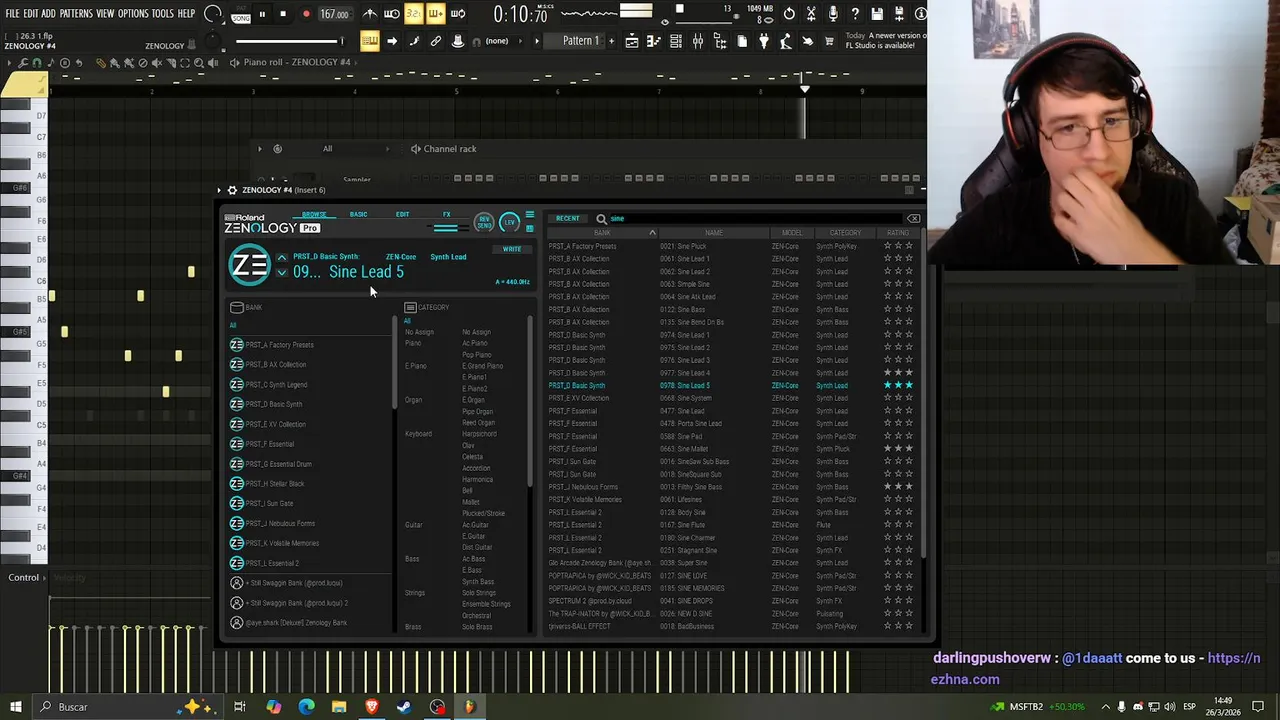Toggle the PAT/SONG mode switch
Image resolution: width=1280 pixels, height=720 pixels.
[x=241, y=14]
